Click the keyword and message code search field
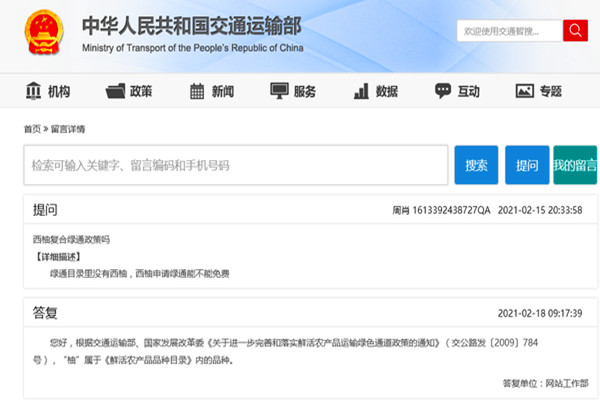 235,165
